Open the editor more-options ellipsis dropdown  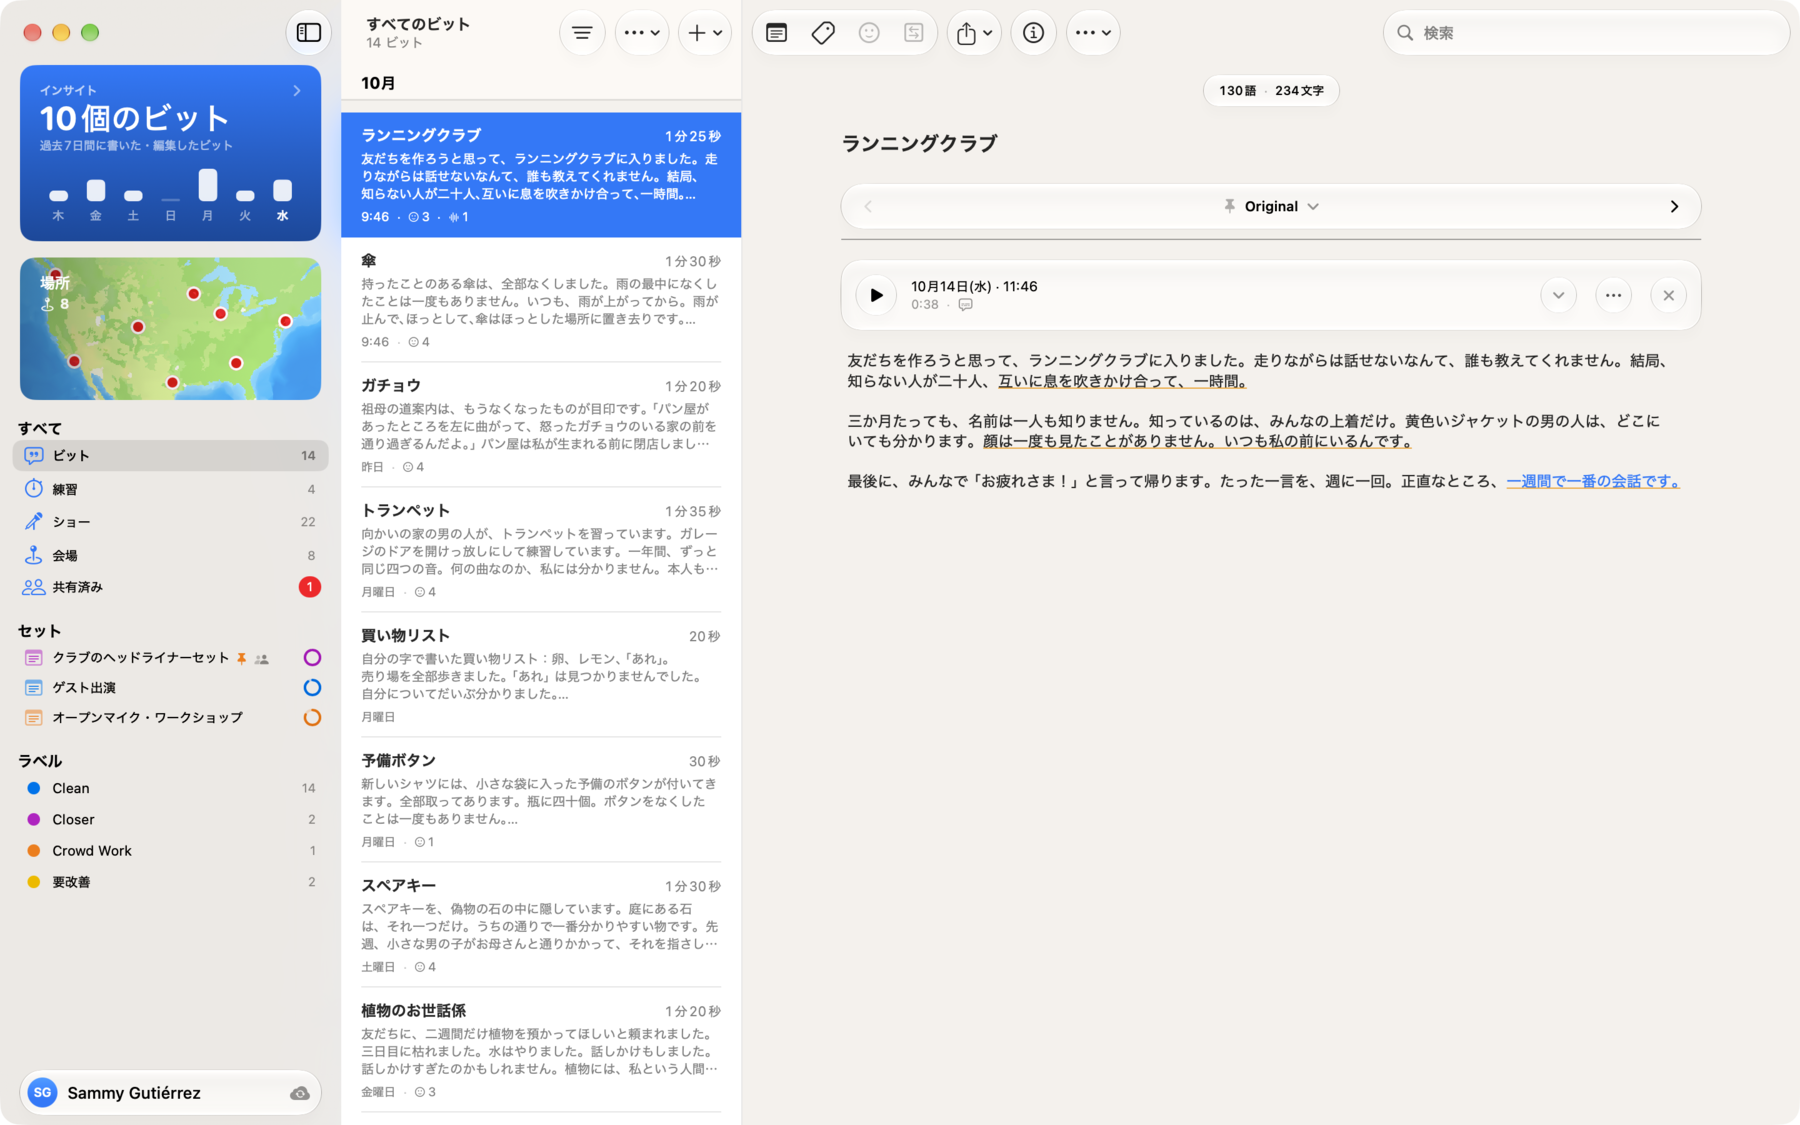click(1093, 33)
